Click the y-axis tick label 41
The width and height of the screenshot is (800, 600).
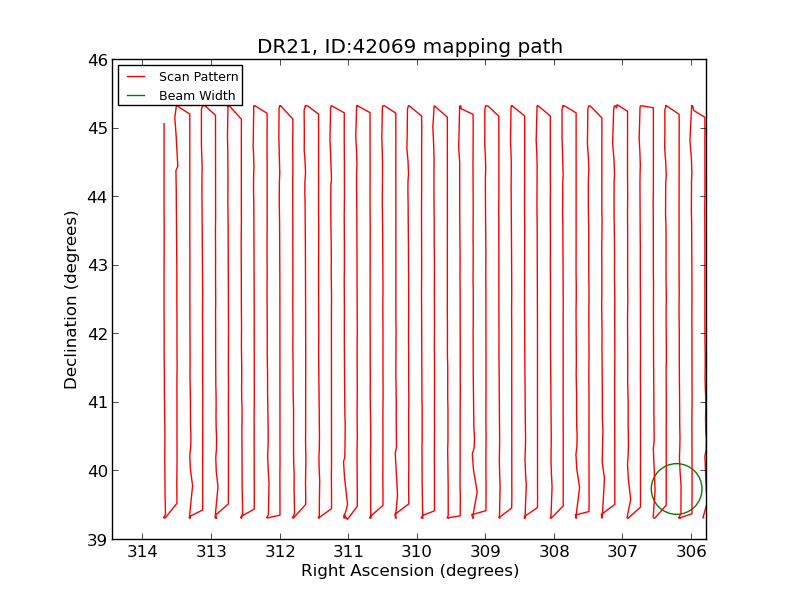pyautogui.click(x=96, y=403)
